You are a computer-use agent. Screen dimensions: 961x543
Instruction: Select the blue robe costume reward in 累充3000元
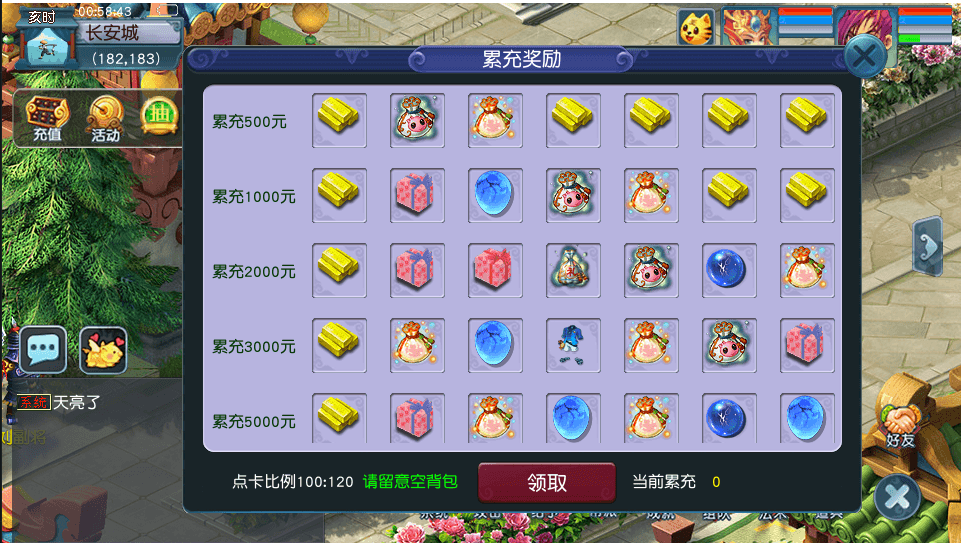click(x=573, y=345)
